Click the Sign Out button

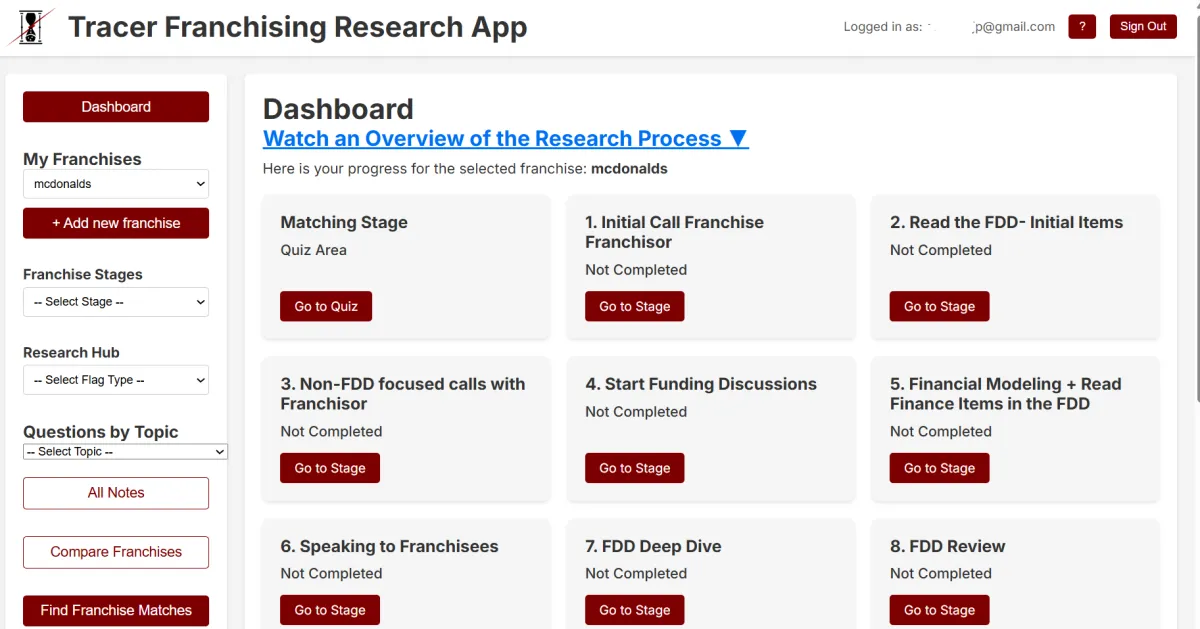1143,27
